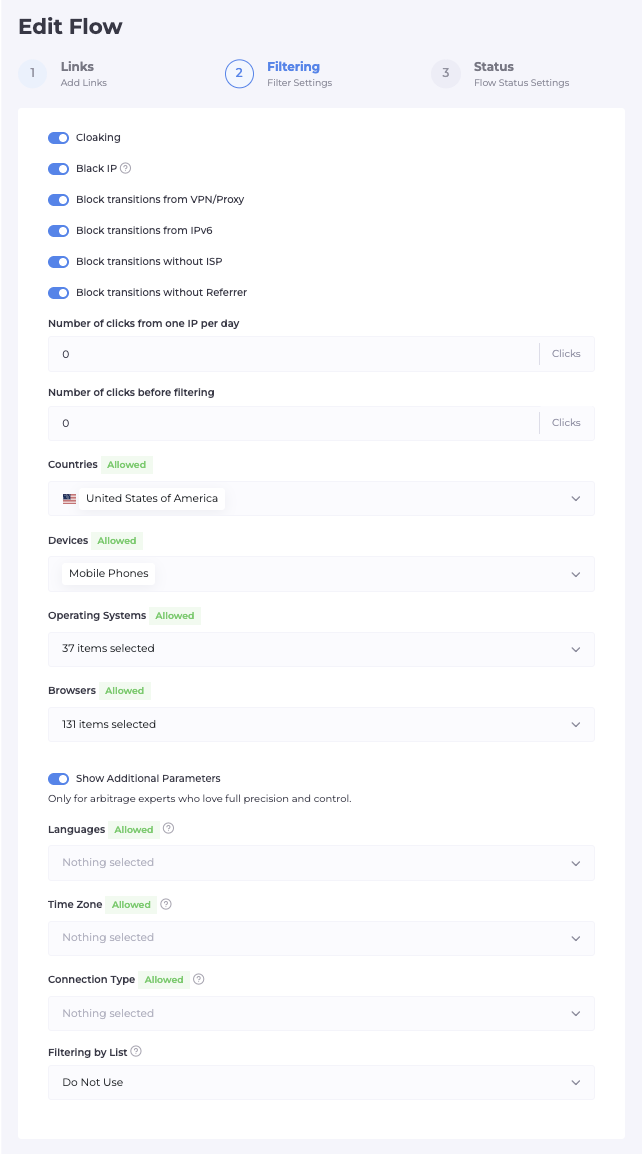Toggle Block transitions from VPN/Proxy
642x1154 pixels.
point(58,200)
